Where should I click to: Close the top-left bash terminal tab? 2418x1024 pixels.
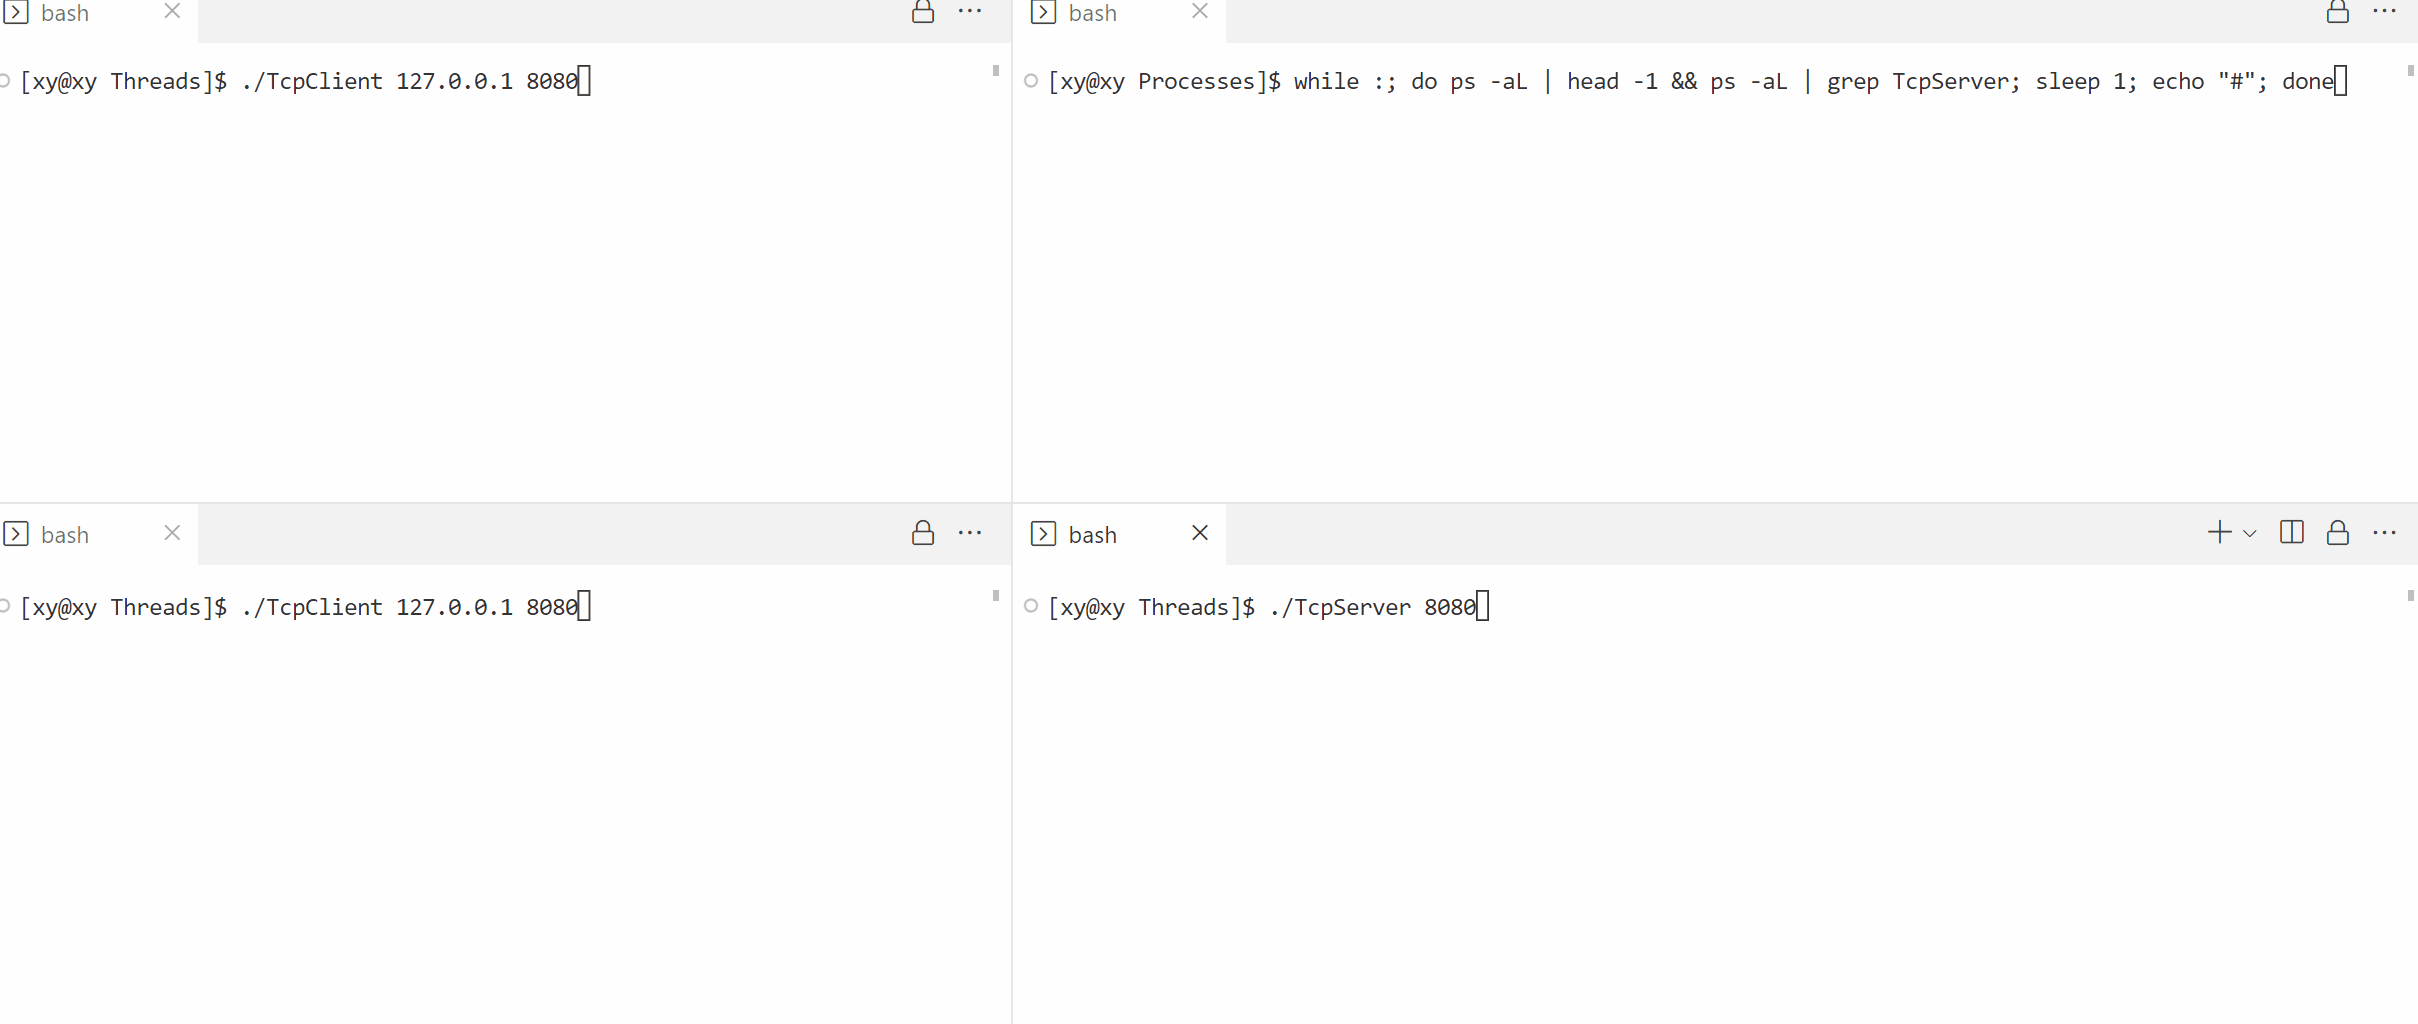coord(170,11)
